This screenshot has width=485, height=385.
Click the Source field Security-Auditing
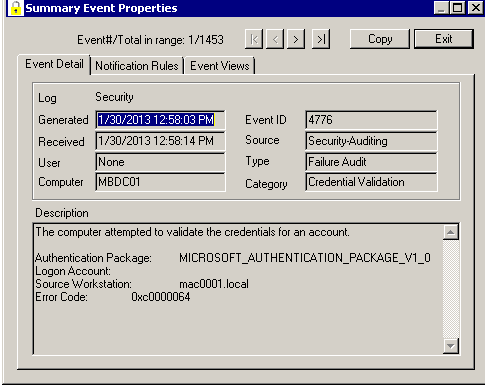[371, 141]
